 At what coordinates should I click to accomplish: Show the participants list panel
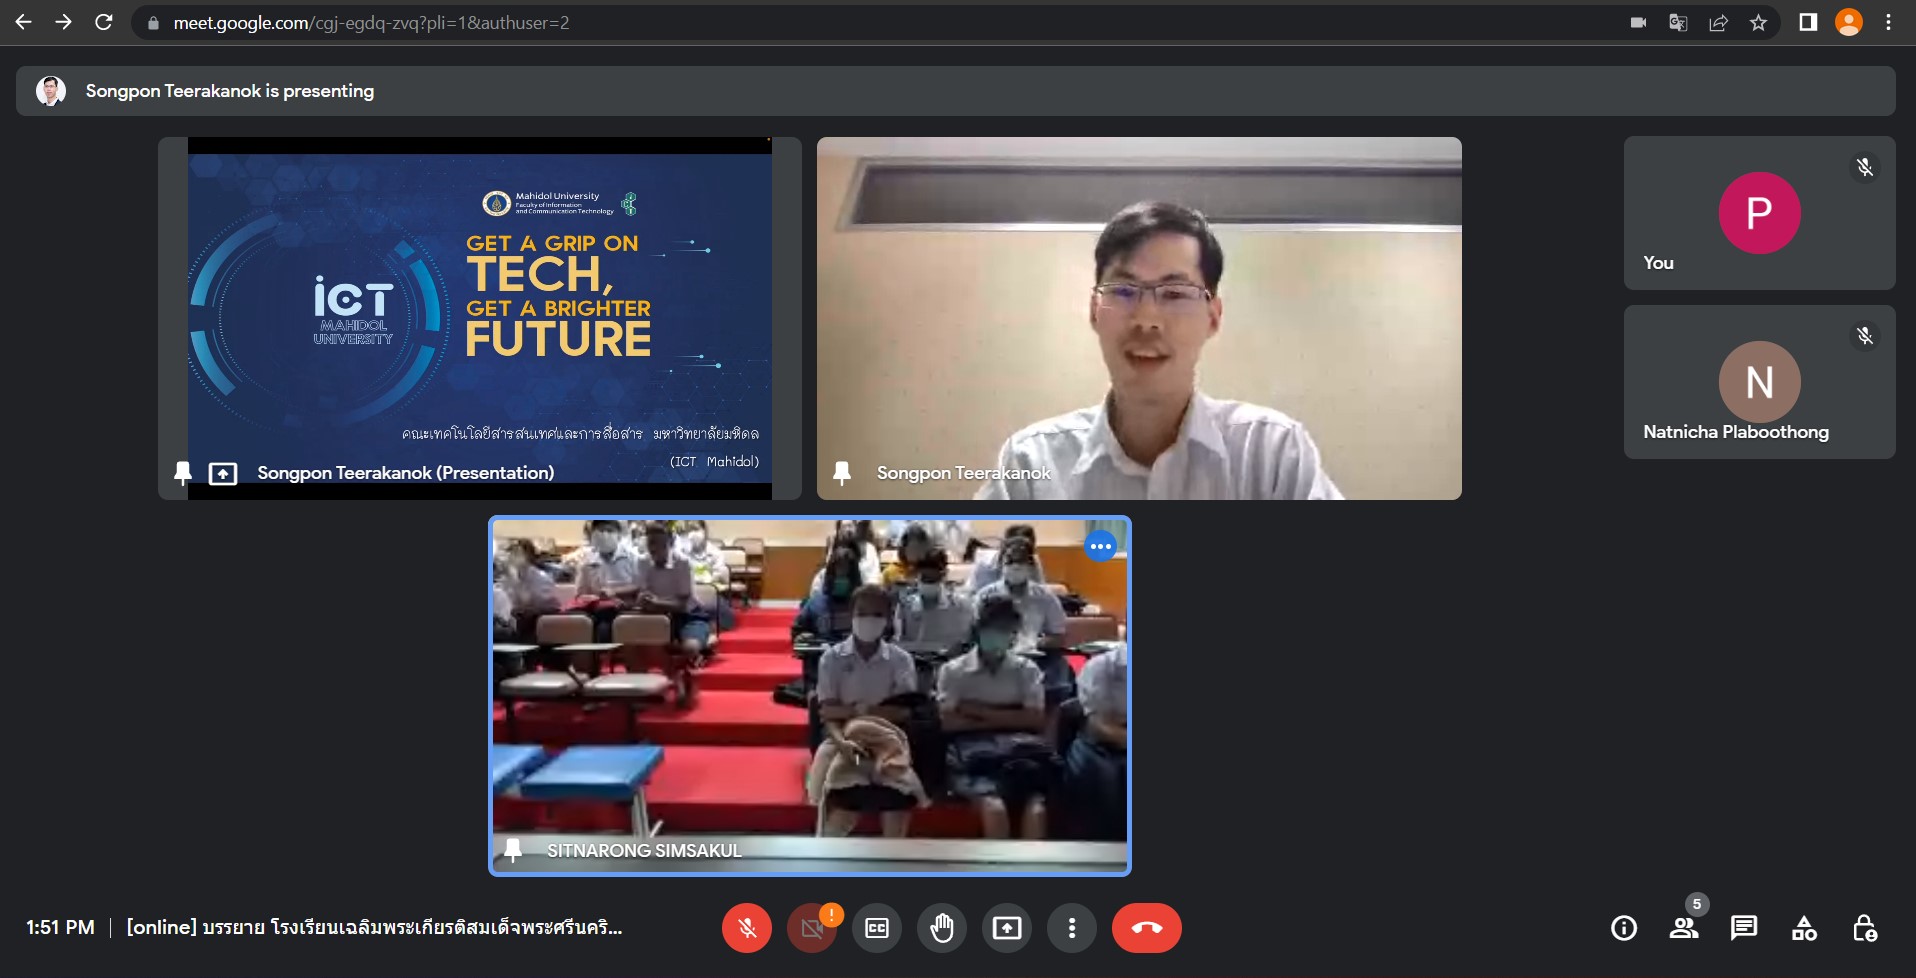[1684, 928]
